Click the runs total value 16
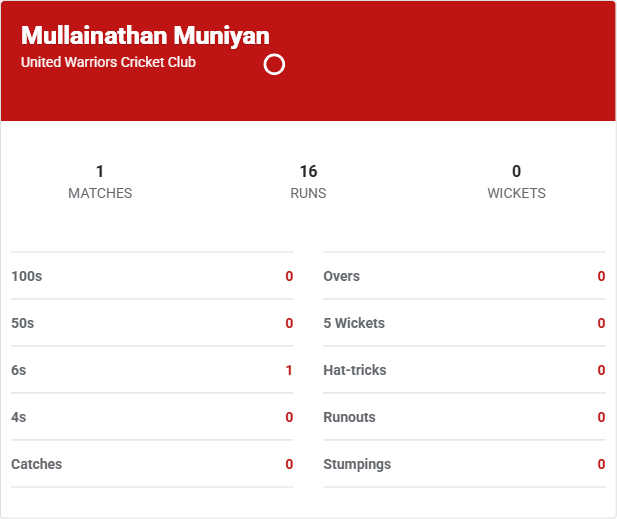Image resolution: width=617 pixels, height=519 pixels. [308, 171]
